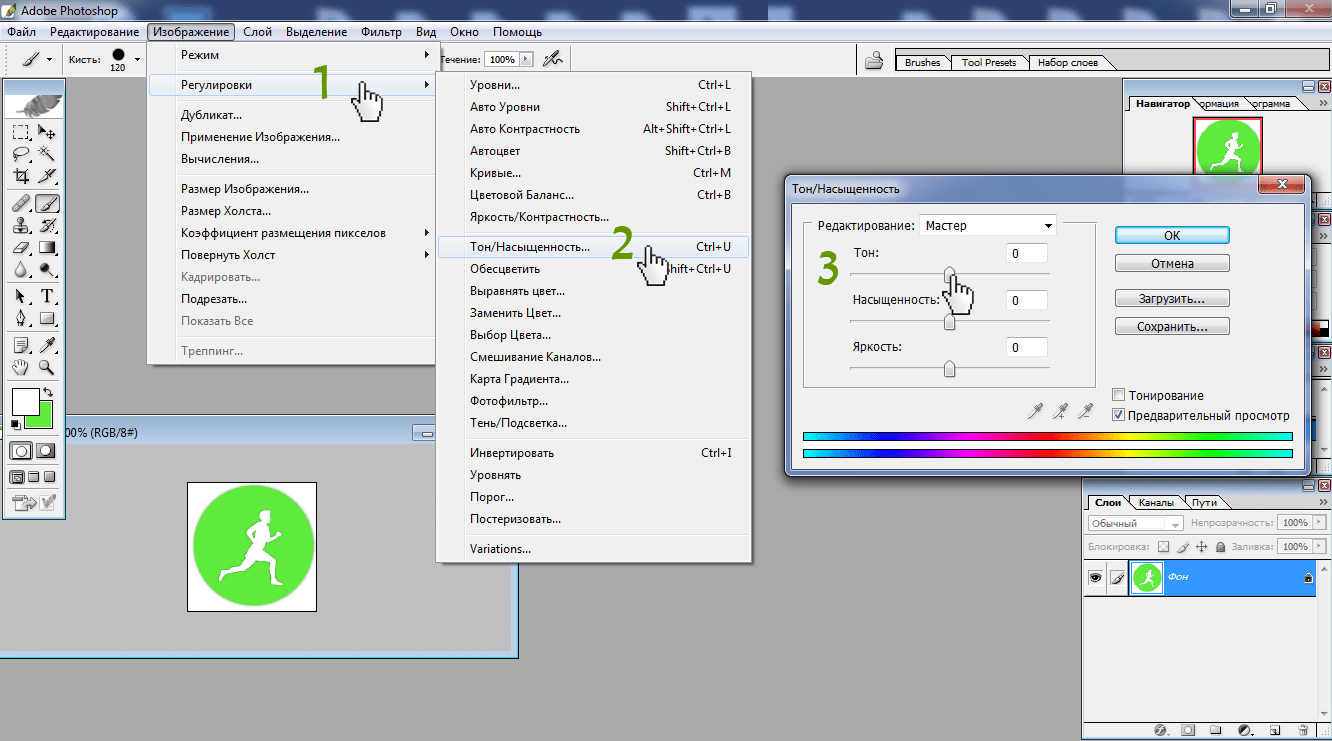Select the Healing Brush tool

pos(21,203)
